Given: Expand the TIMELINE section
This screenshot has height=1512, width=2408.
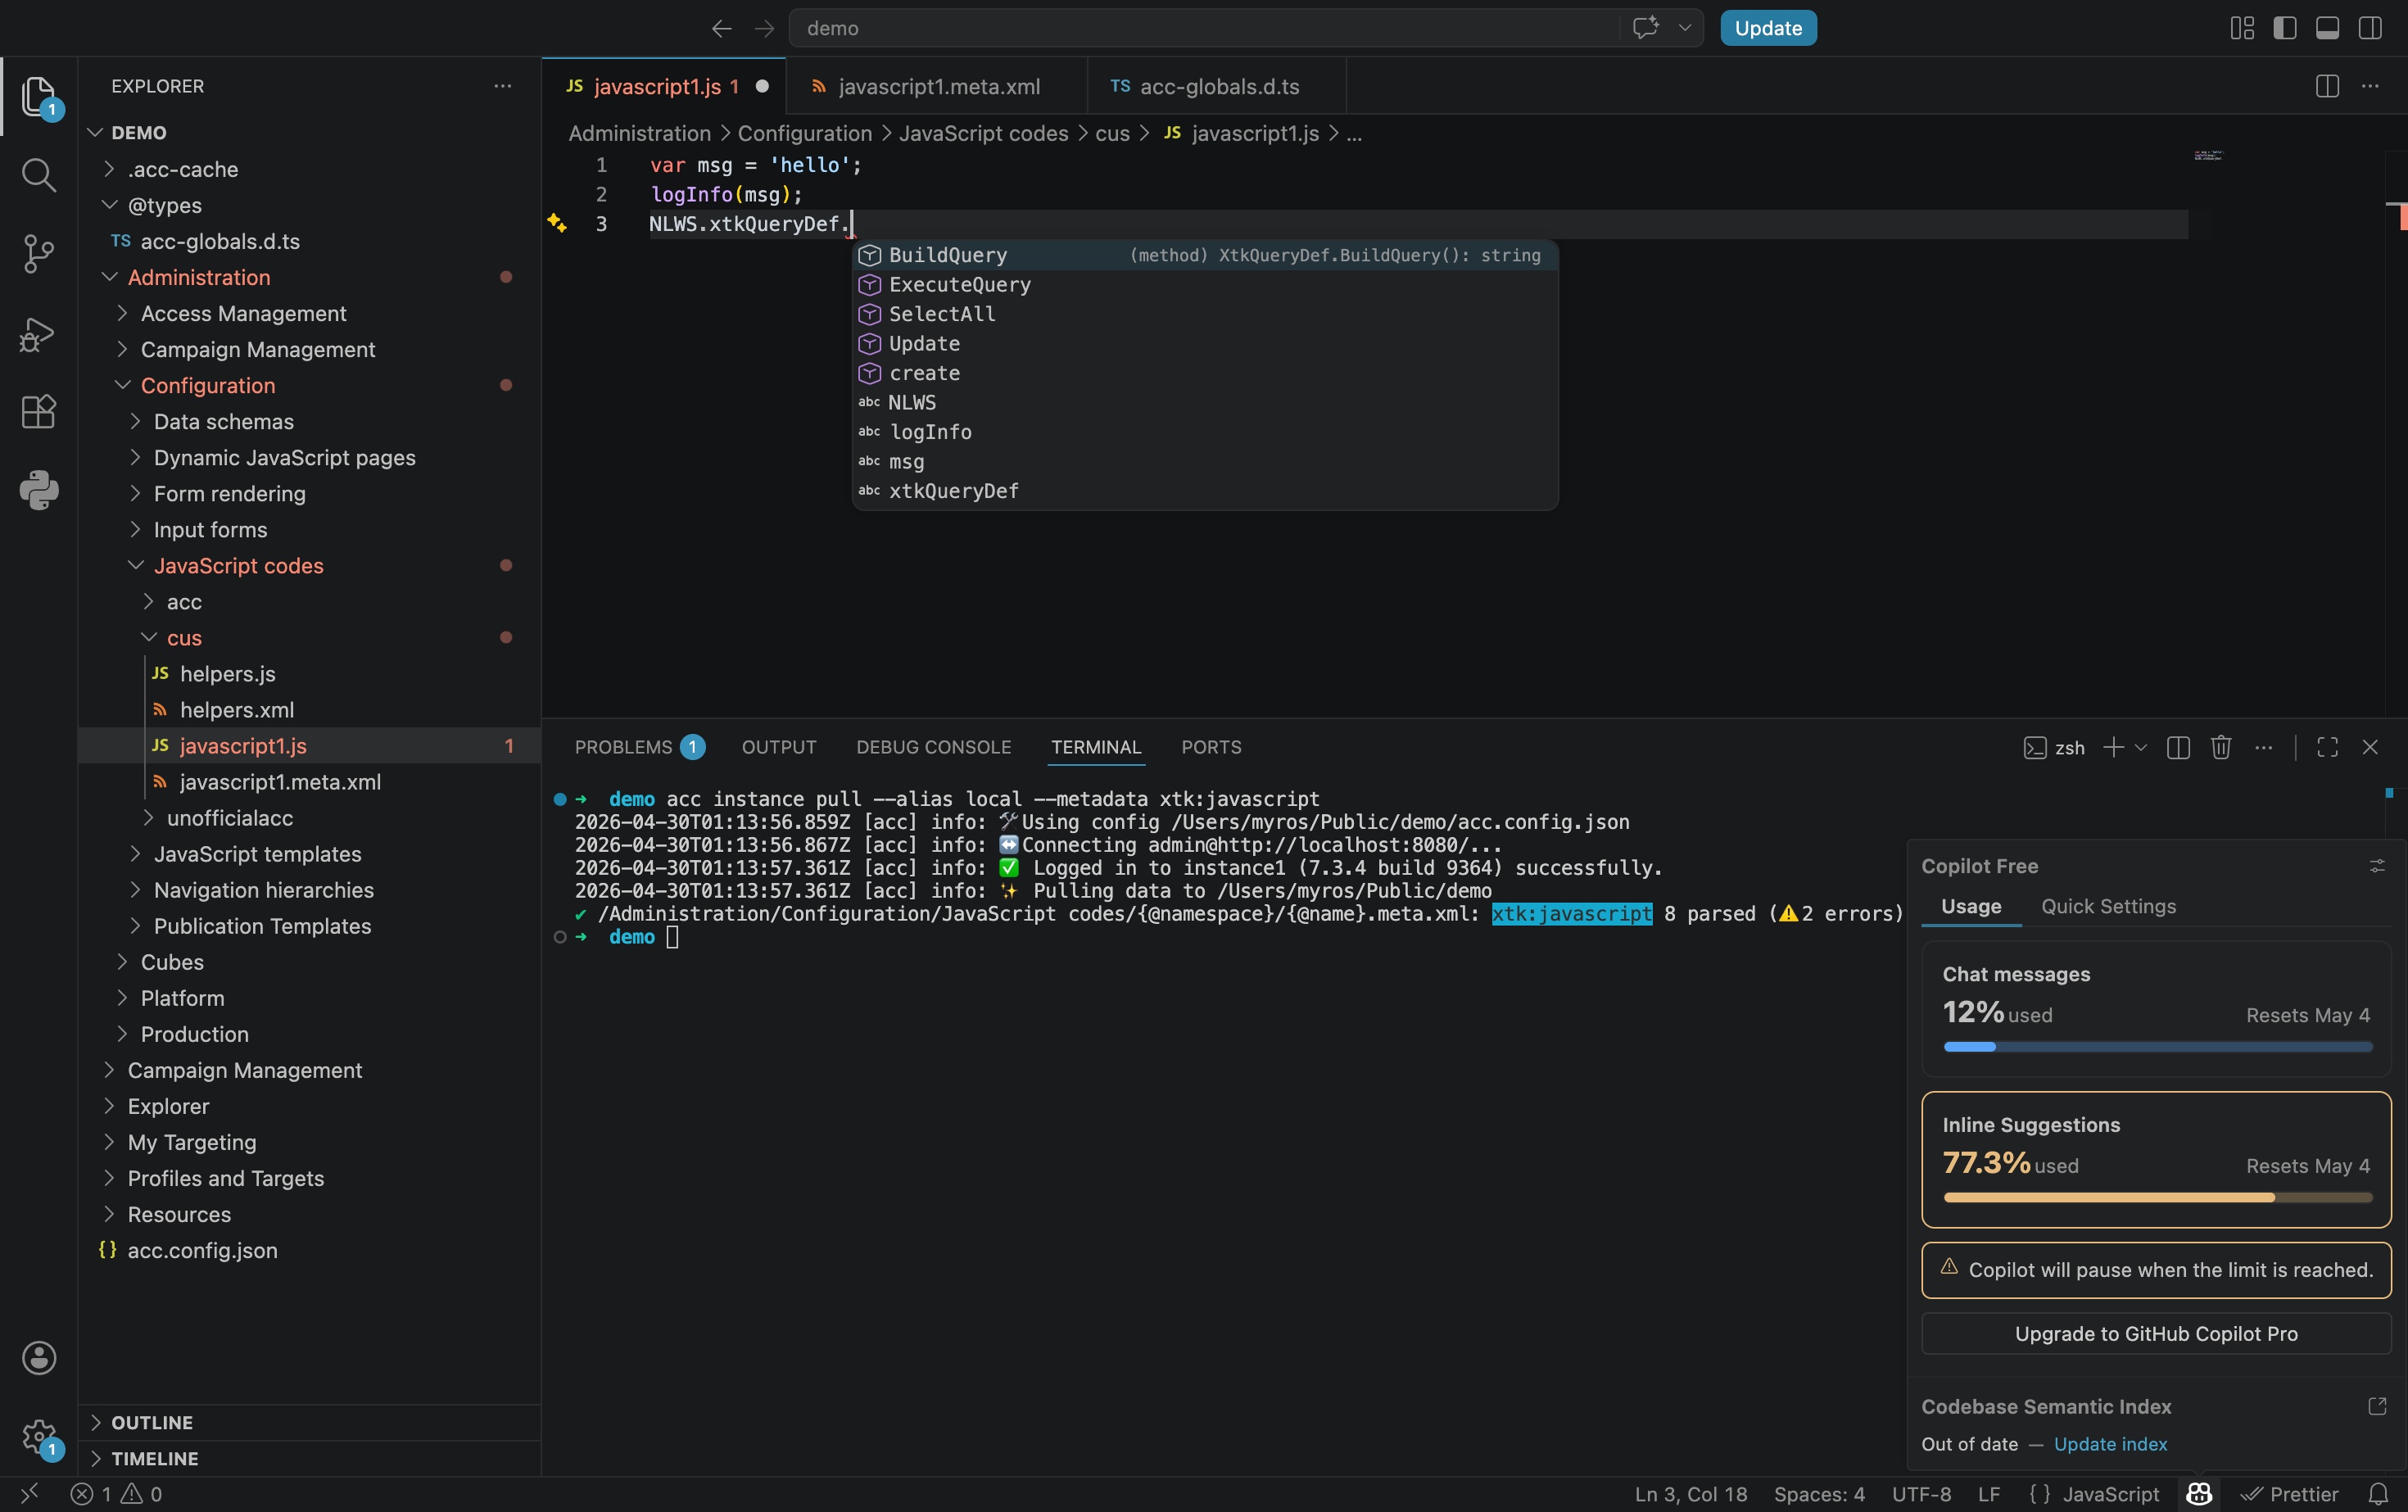Looking at the screenshot, I should pos(309,1458).
